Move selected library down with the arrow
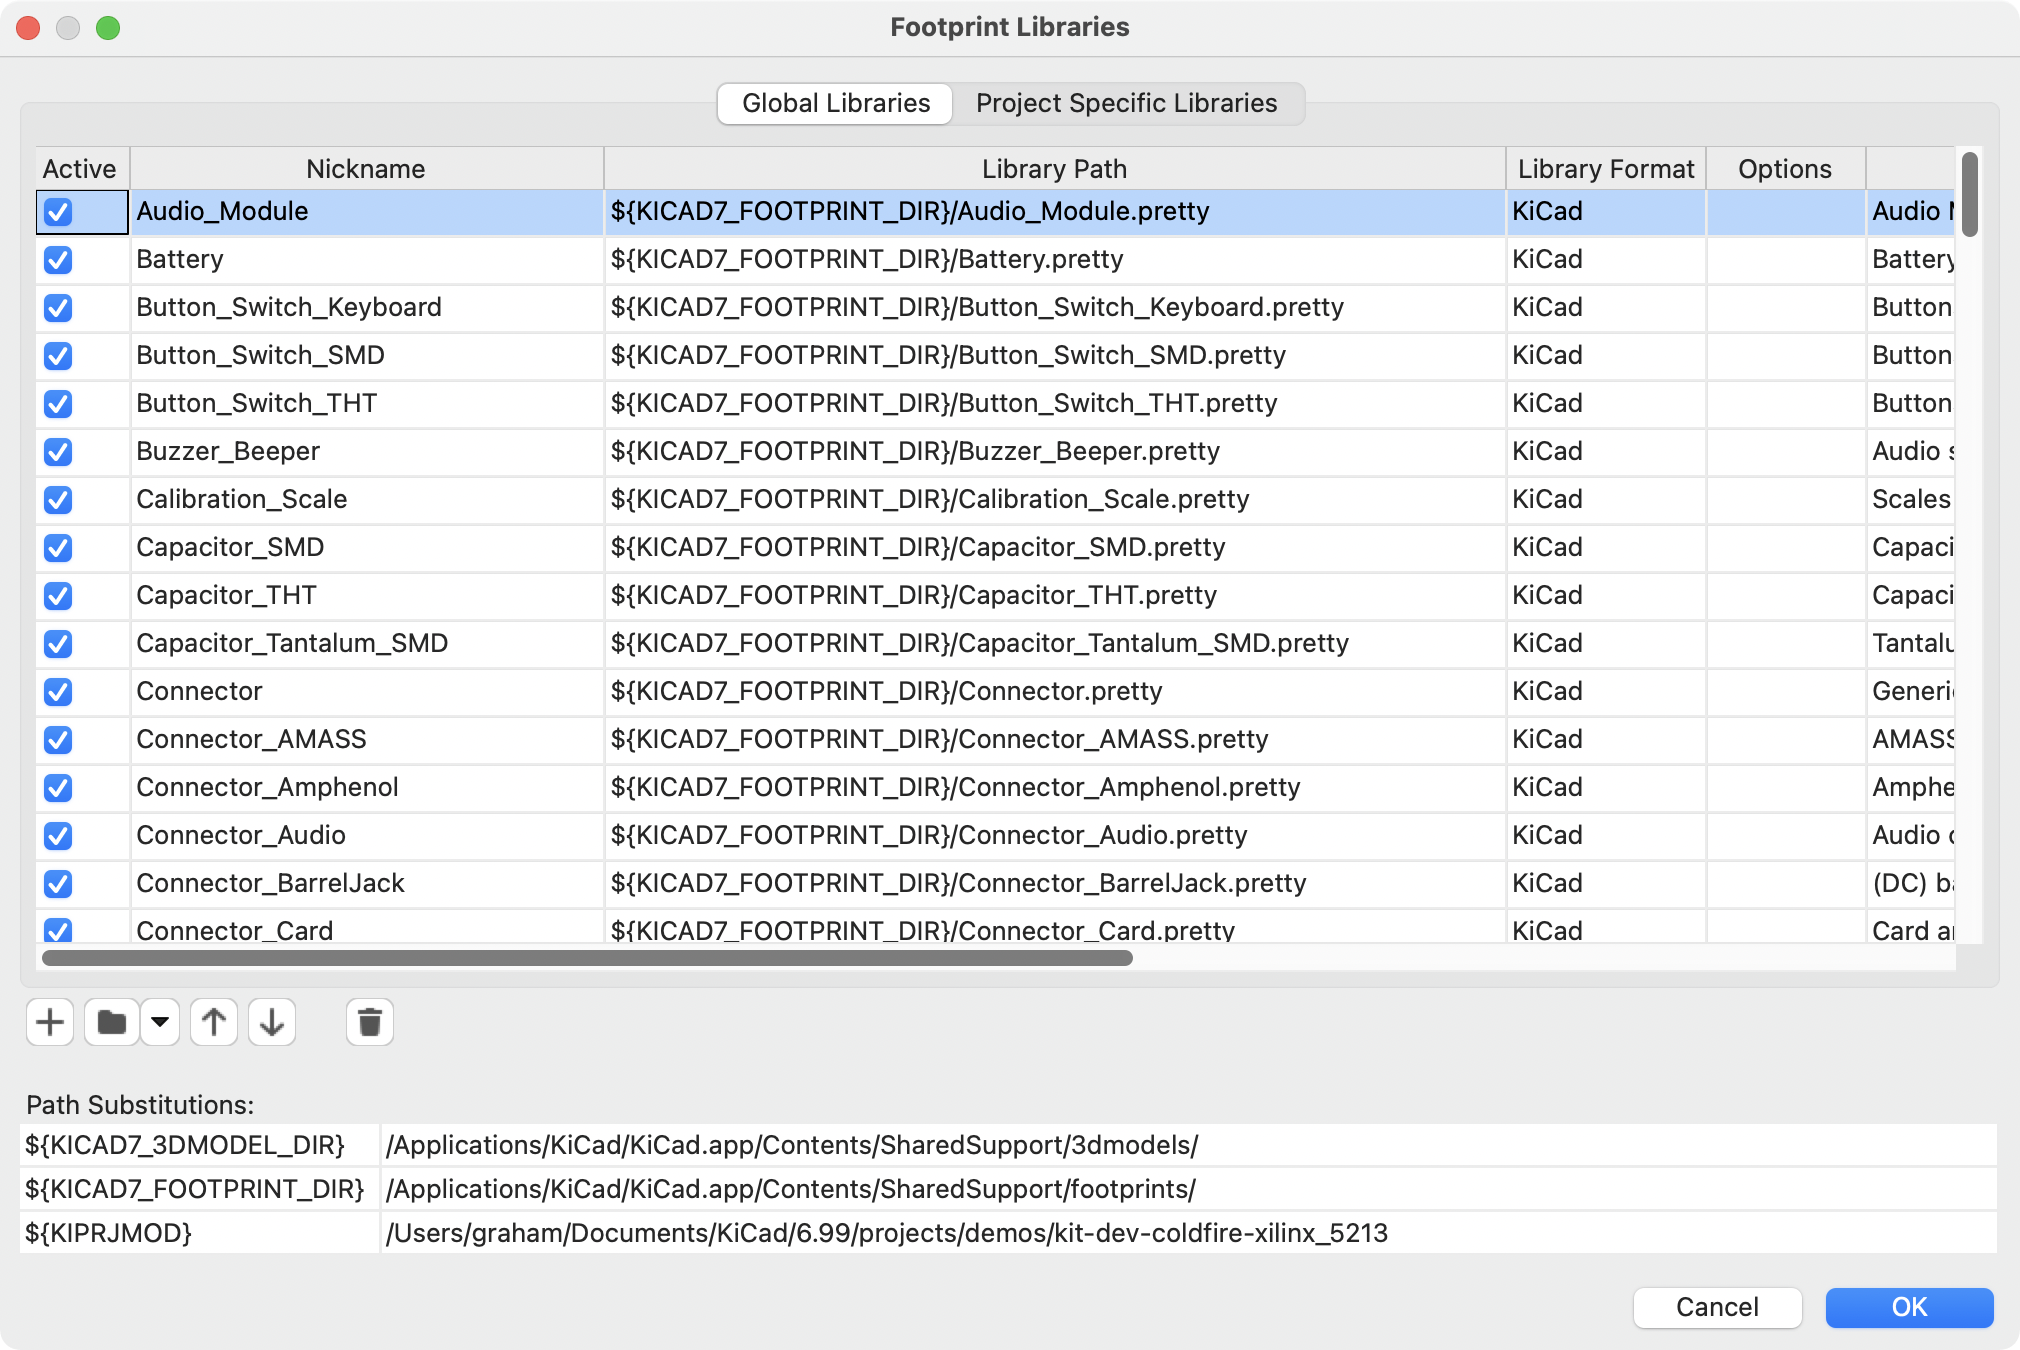The height and width of the screenshot is (1350, 2020). click(272, 1022)
